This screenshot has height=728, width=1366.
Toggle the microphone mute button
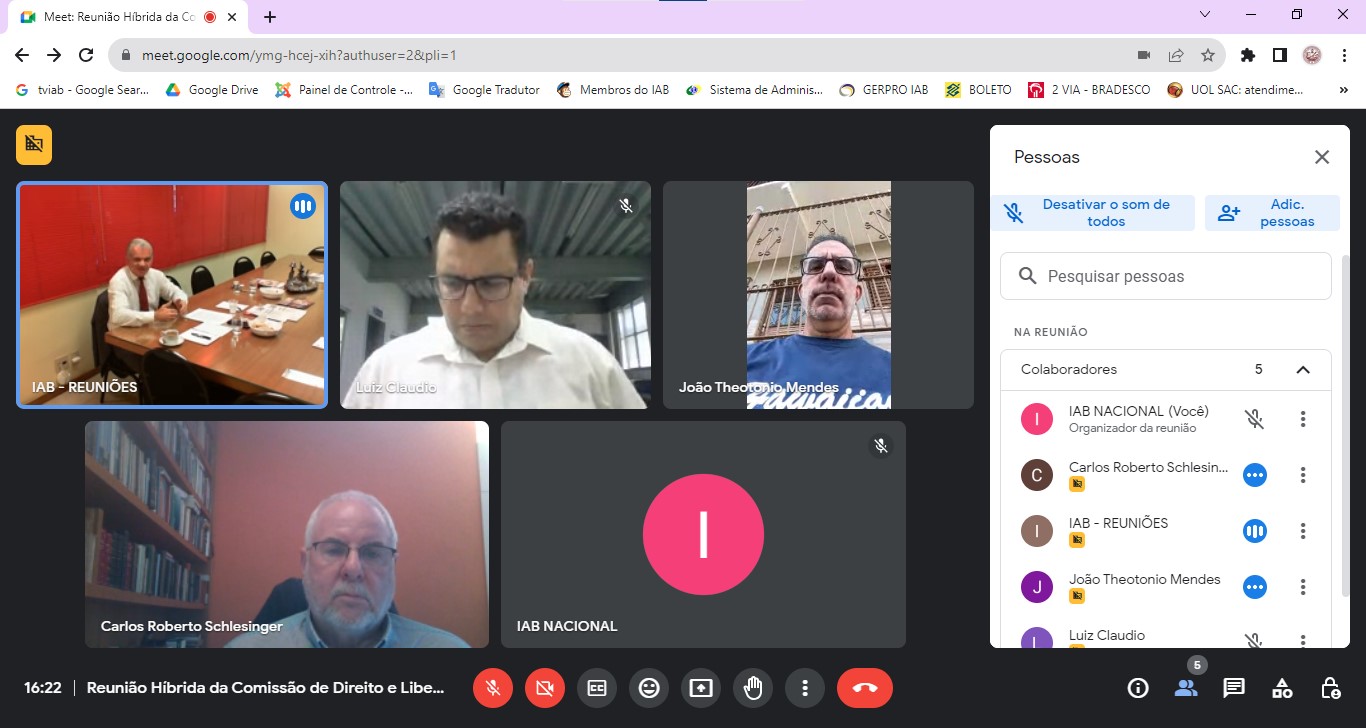[493, 688]
